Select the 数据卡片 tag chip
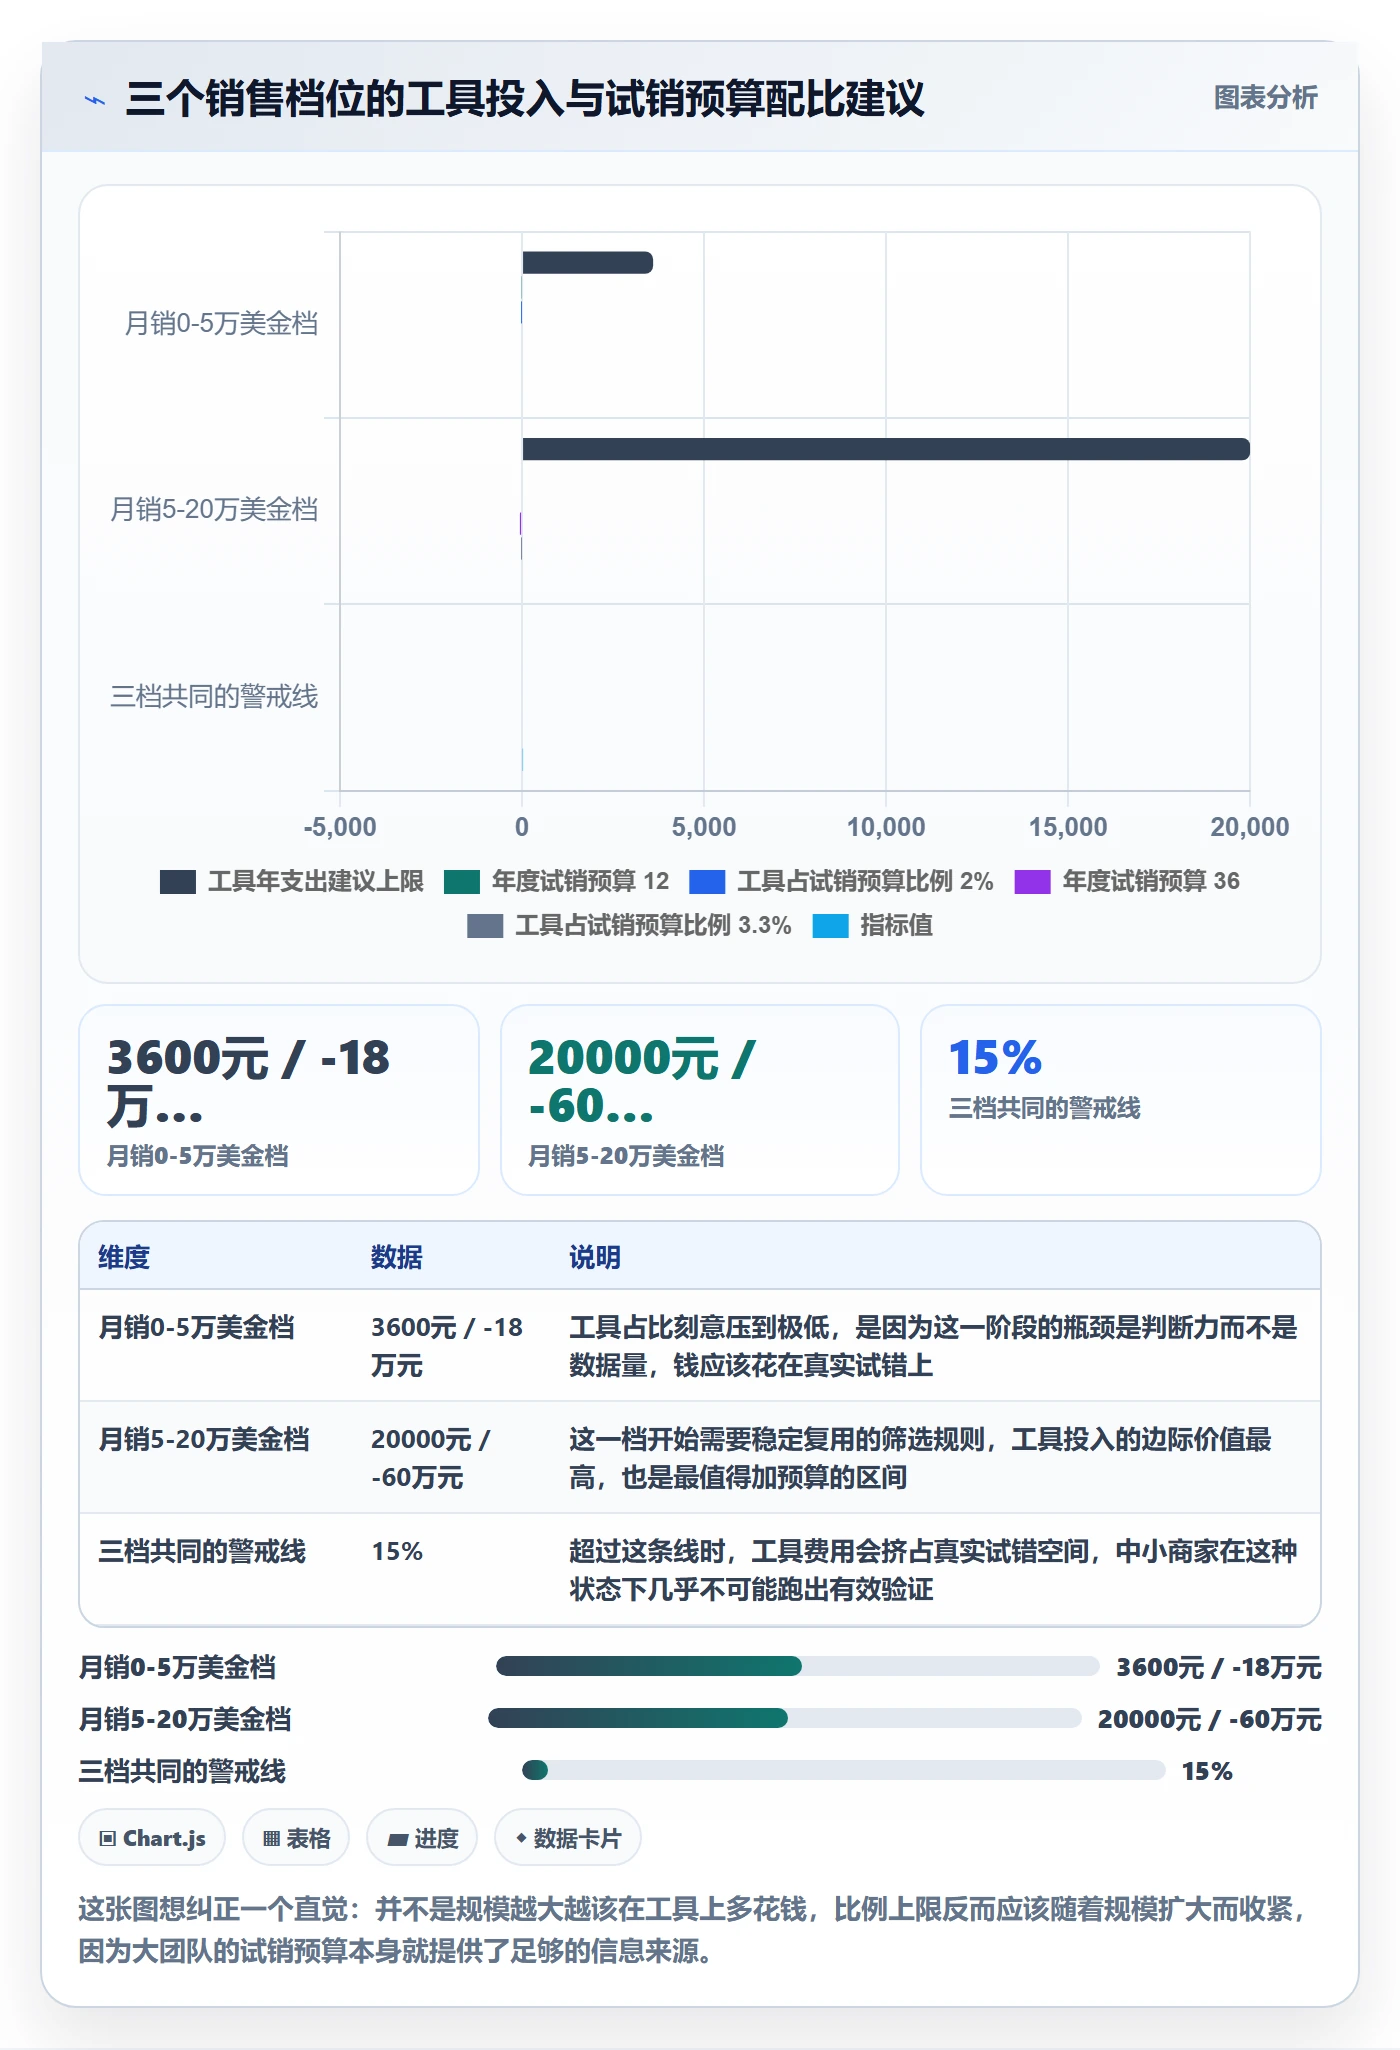1400x2050 pixels. (568, 1838)
